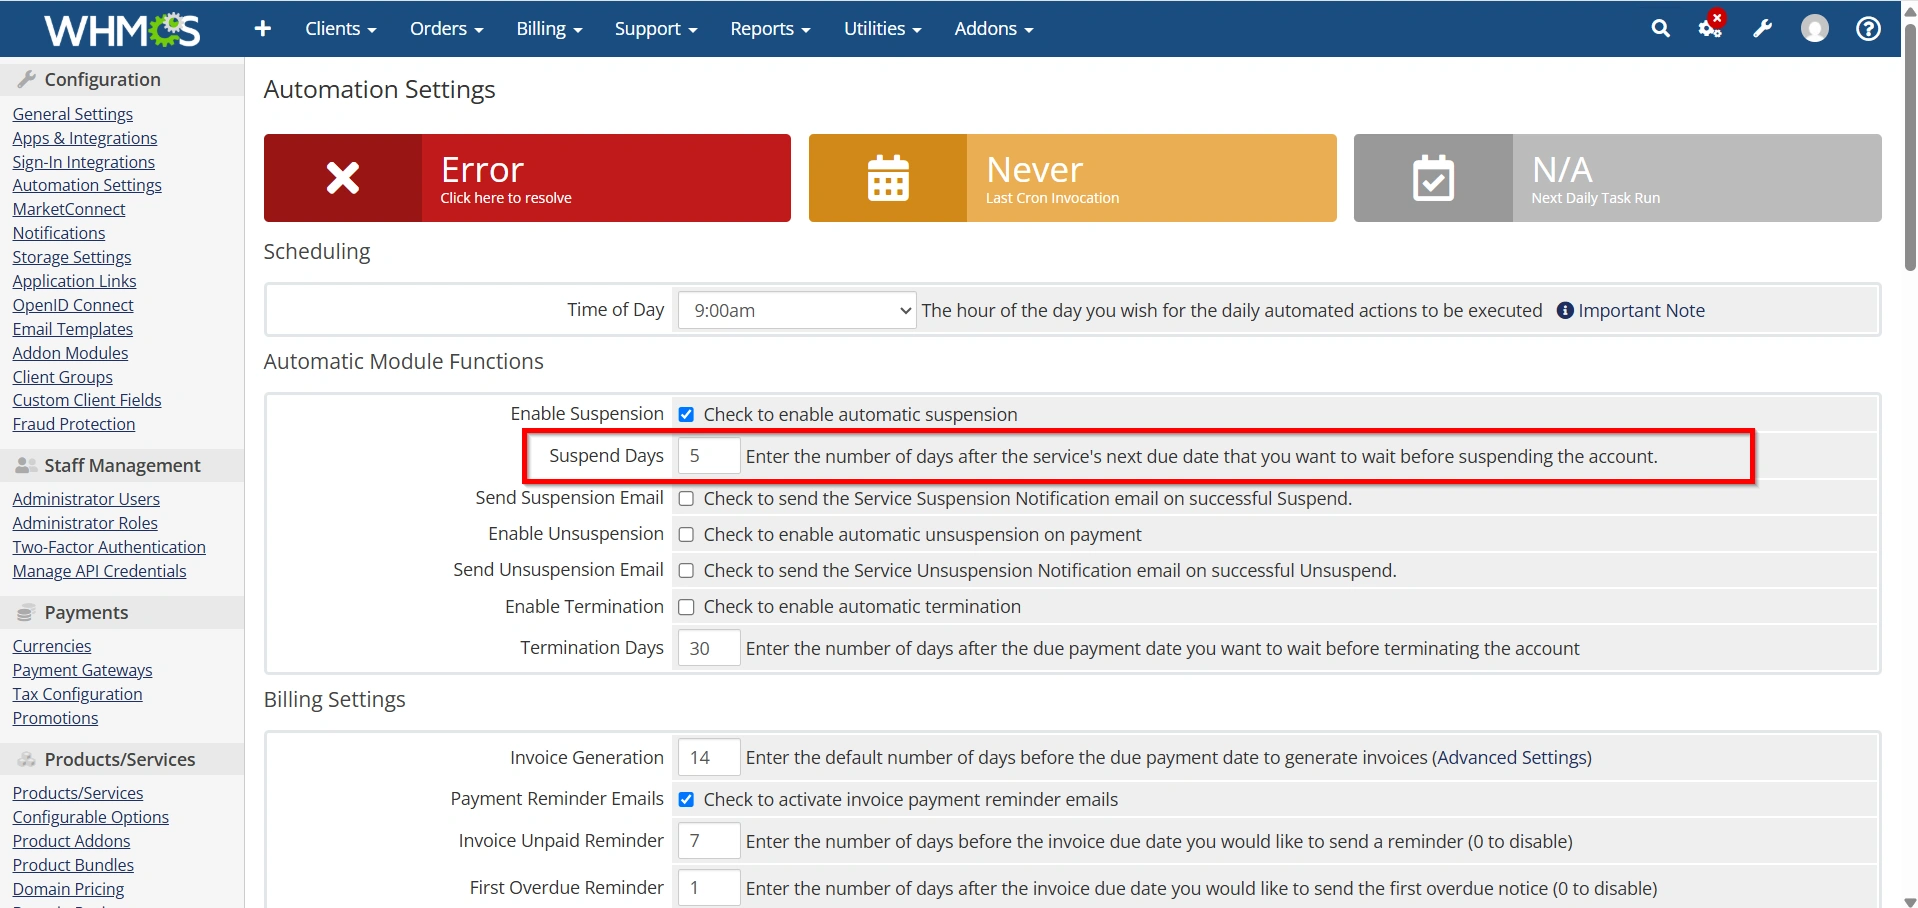Open Two-Factor Authentication link
This screenshot has height=908, width=1918.
(109, 547)
